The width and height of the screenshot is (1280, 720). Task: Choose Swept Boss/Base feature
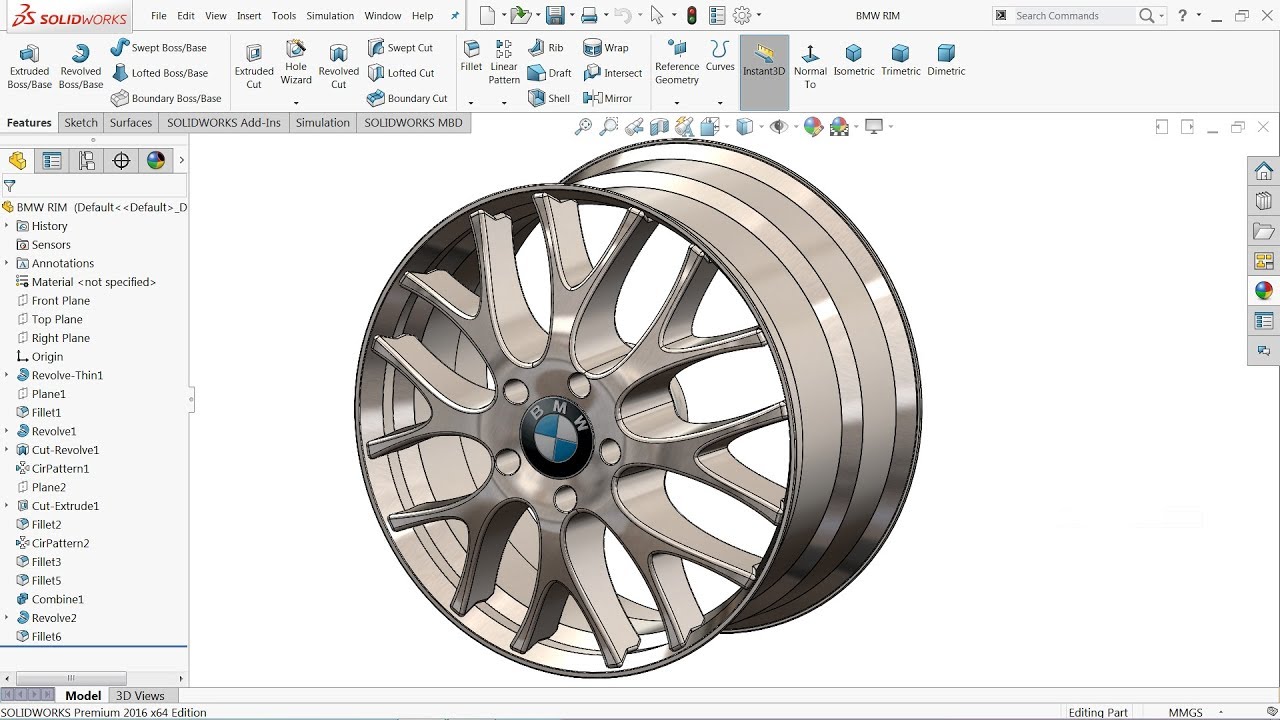coord(158,47)
